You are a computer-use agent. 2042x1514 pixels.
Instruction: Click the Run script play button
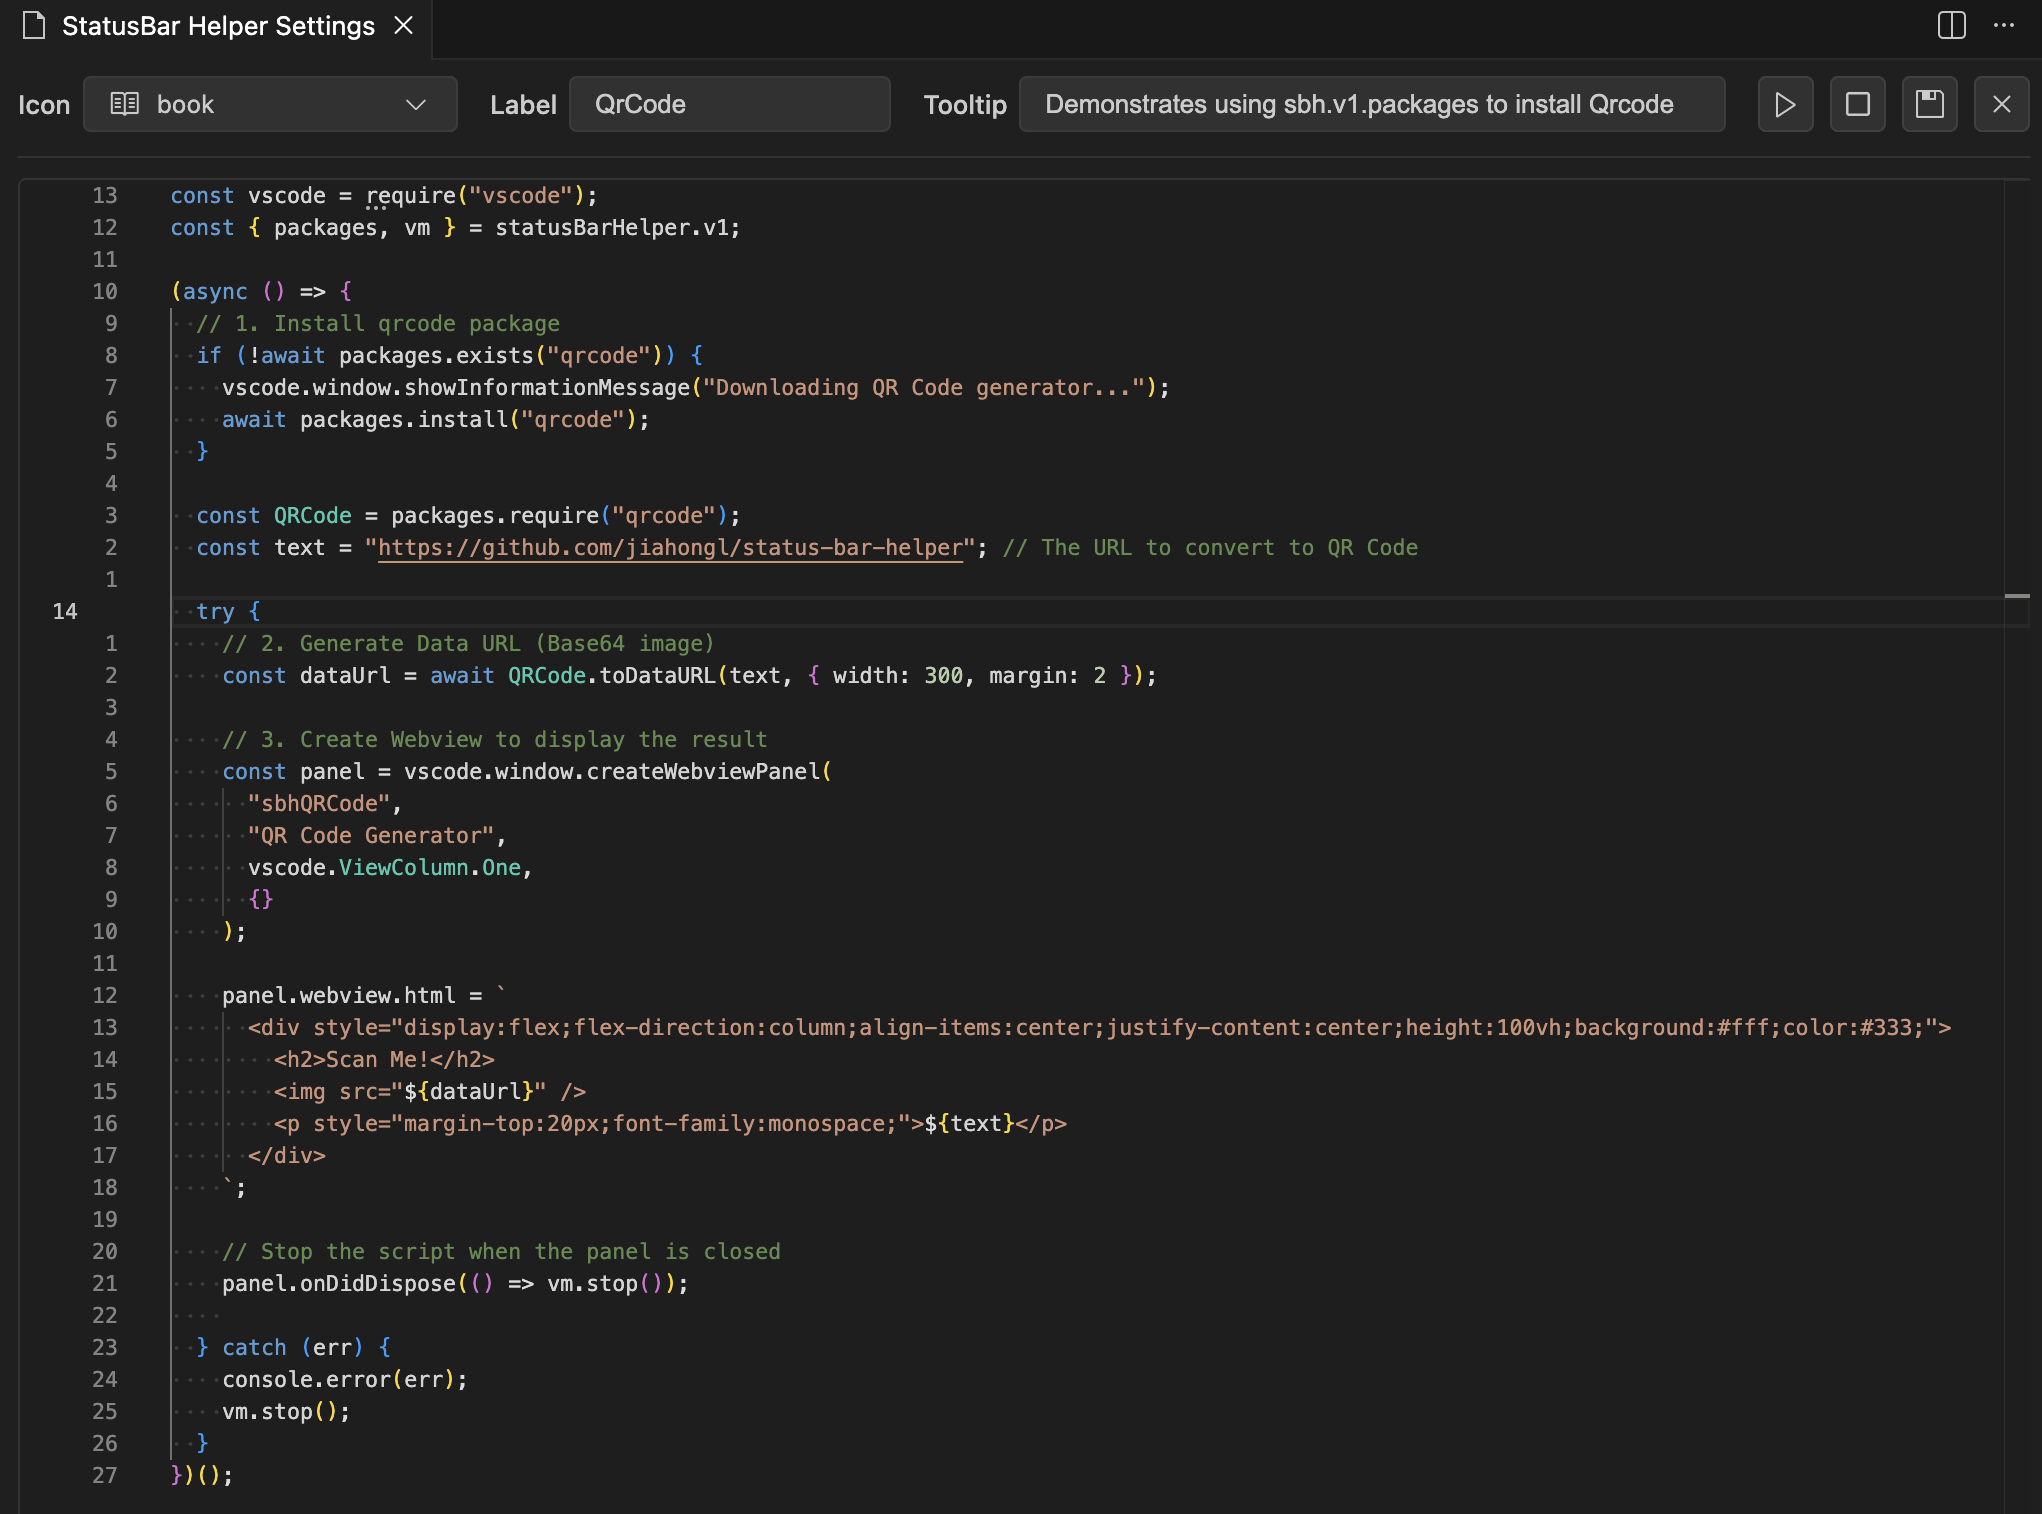click(x=1785, y=104)
